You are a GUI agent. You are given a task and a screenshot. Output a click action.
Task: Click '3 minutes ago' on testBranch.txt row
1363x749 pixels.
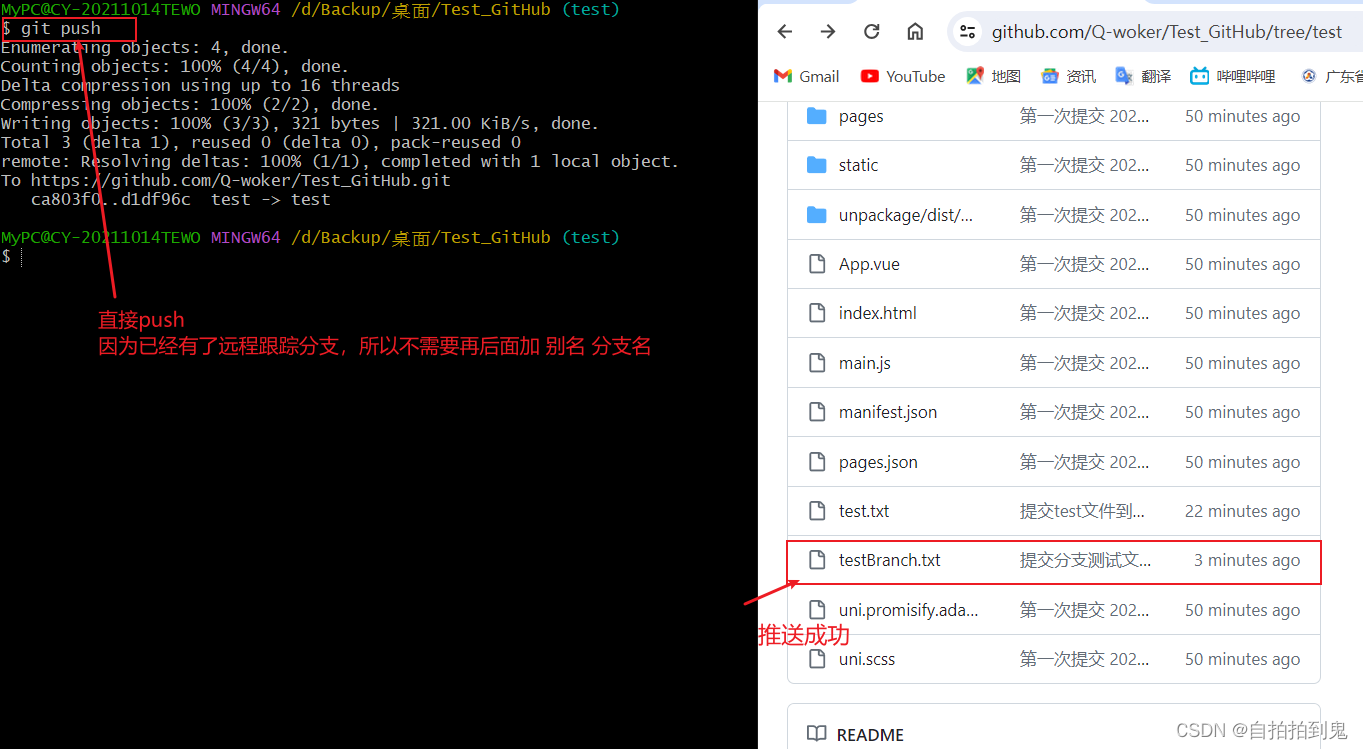click(x=1247, y=560)
